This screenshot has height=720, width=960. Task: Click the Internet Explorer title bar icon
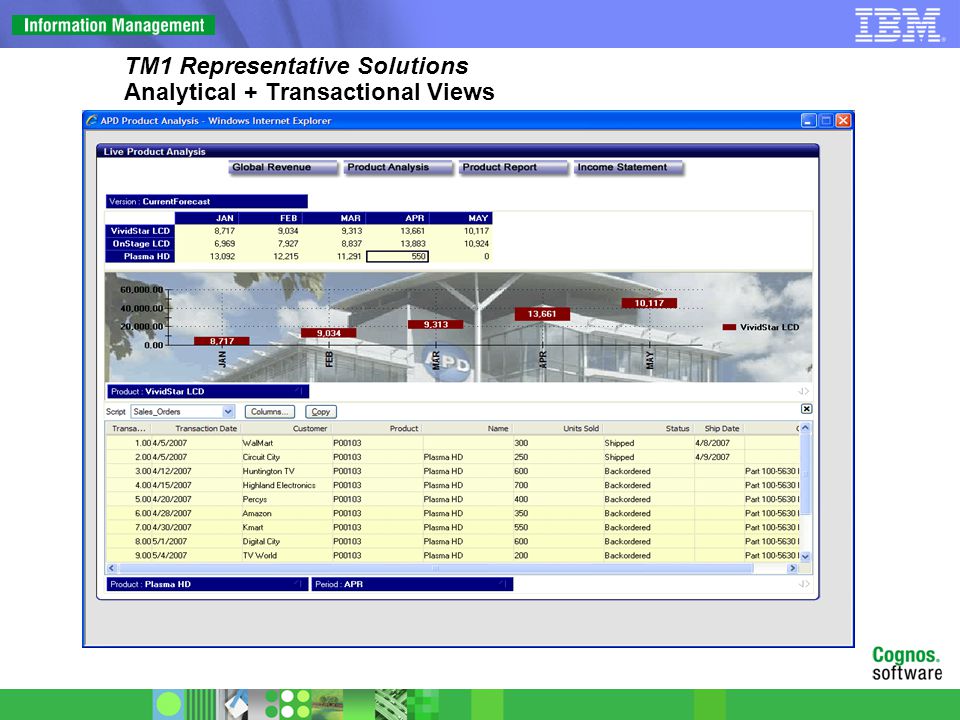(x=92, y=121)
